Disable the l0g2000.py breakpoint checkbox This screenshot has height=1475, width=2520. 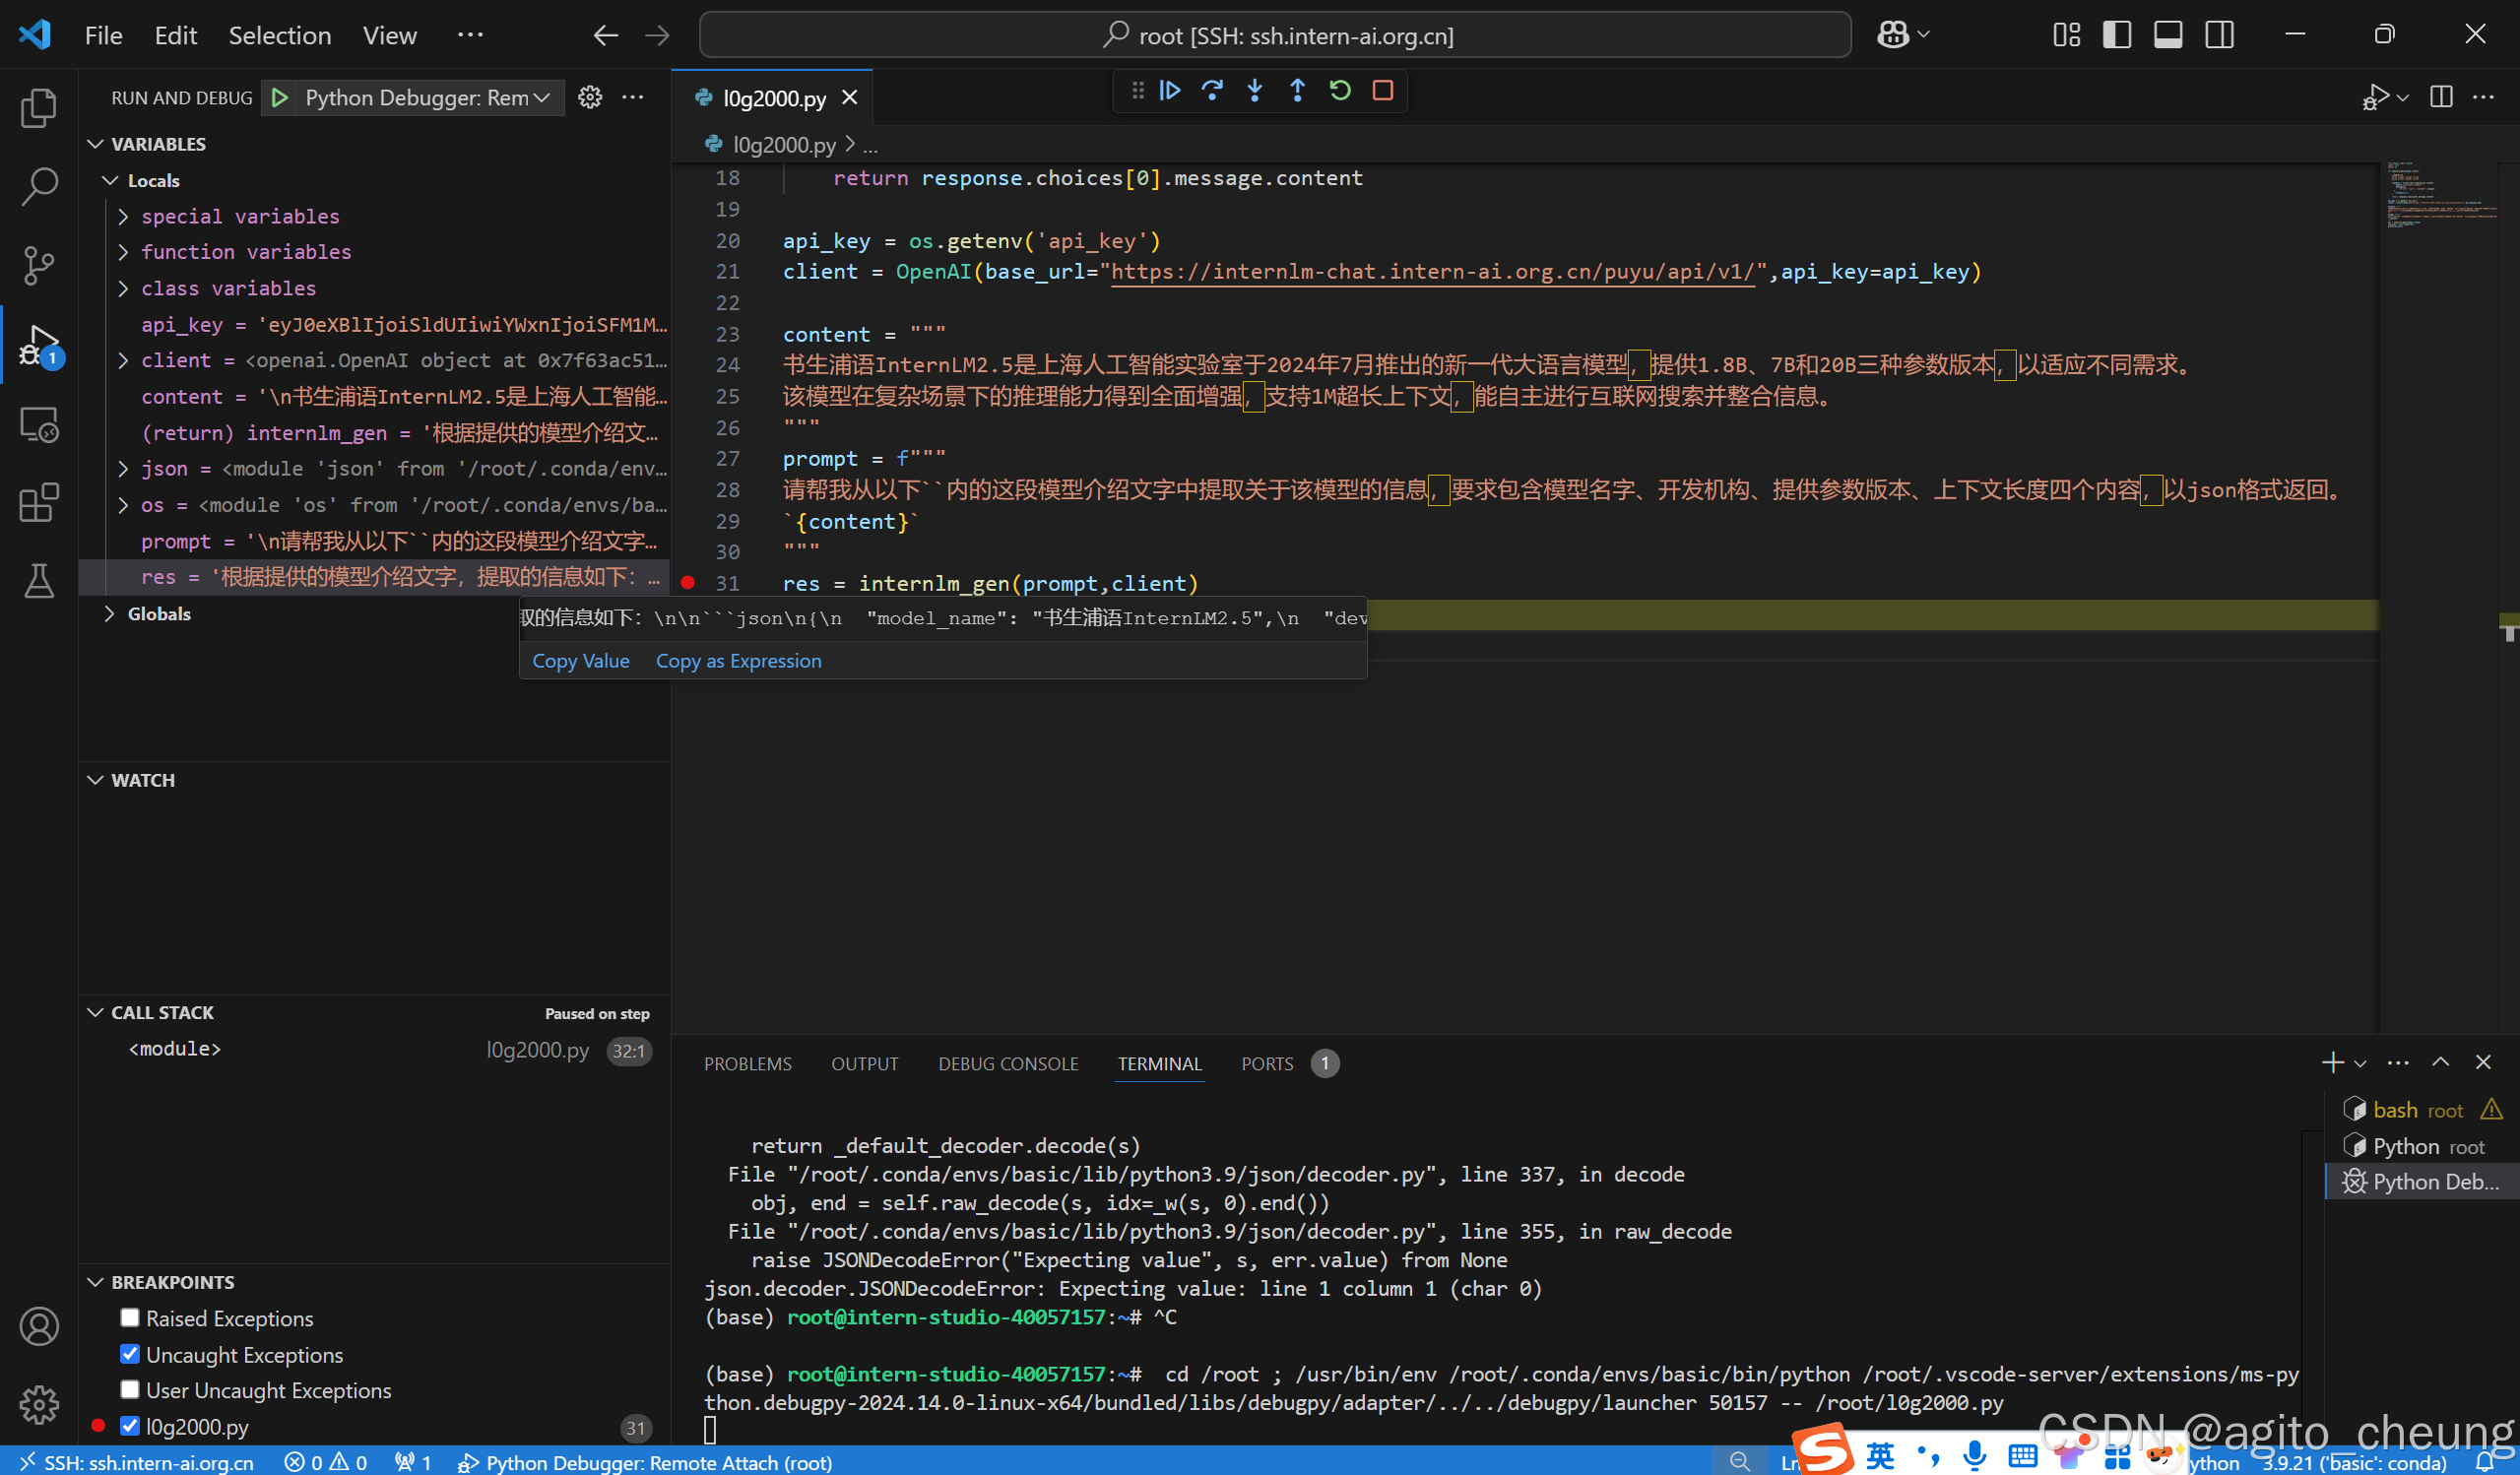[x=130, y=1426]
